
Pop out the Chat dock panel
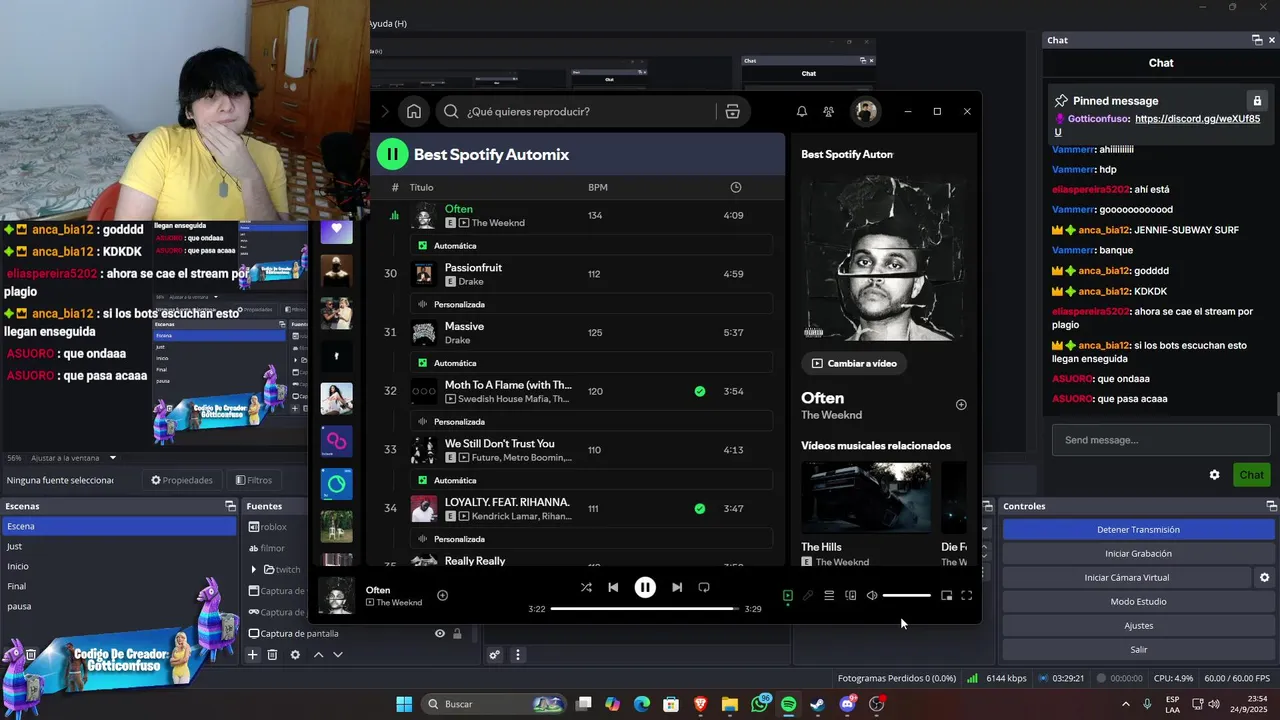point(1257,40)
